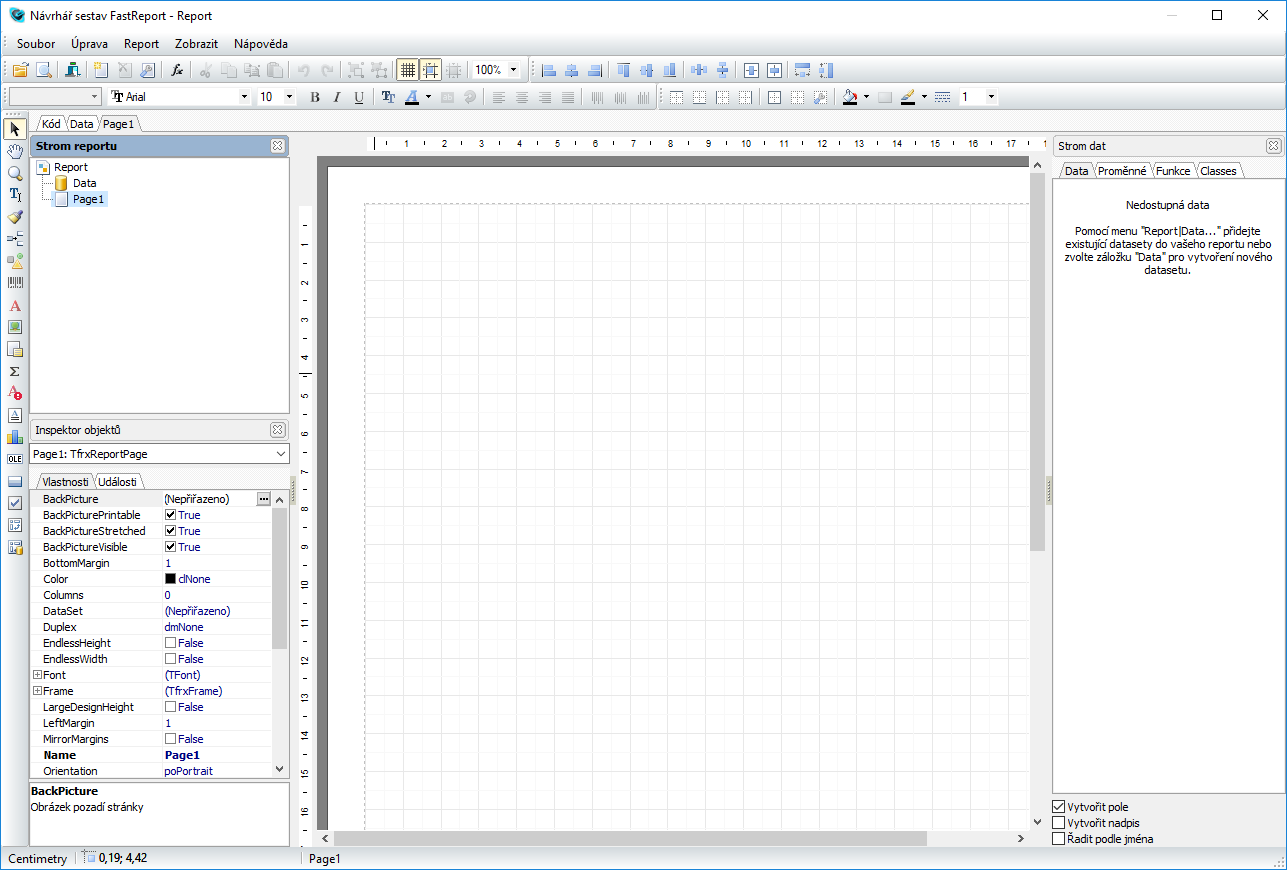Uncheck the Vytvořit pole checkbox
Screen dimensions: 1287x870
[1059, 807]
